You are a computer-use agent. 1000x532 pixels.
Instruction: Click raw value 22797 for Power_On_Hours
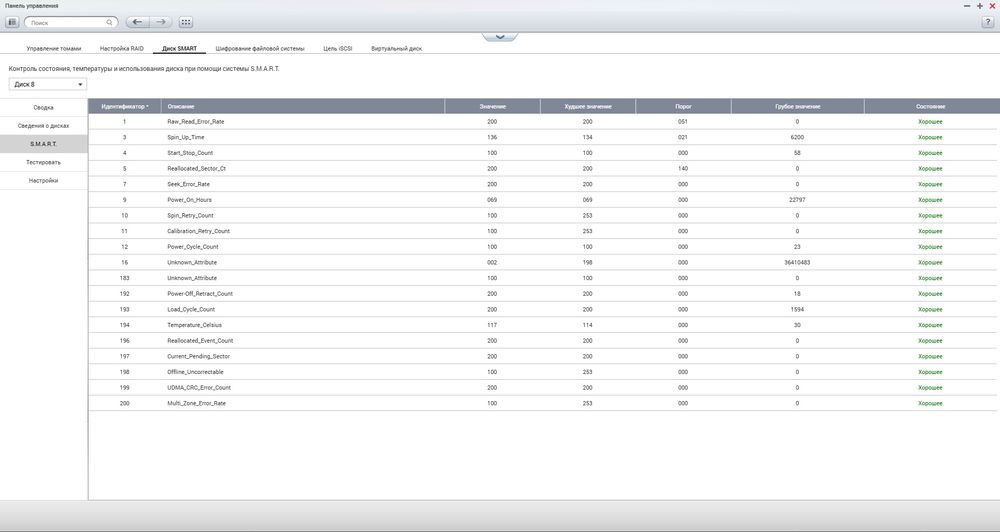point(797,200)
